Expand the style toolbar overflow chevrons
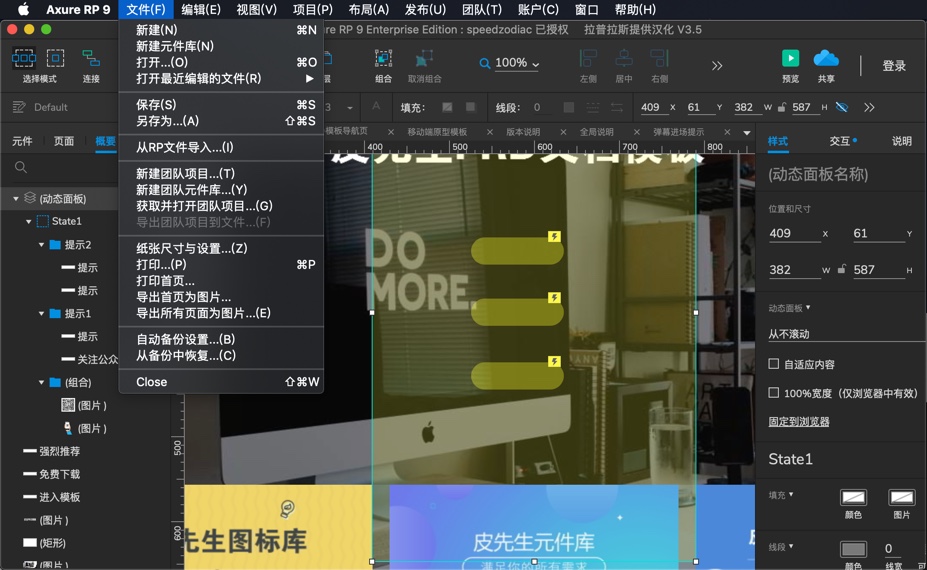The image size is (927, 570). tap(869, 107)
